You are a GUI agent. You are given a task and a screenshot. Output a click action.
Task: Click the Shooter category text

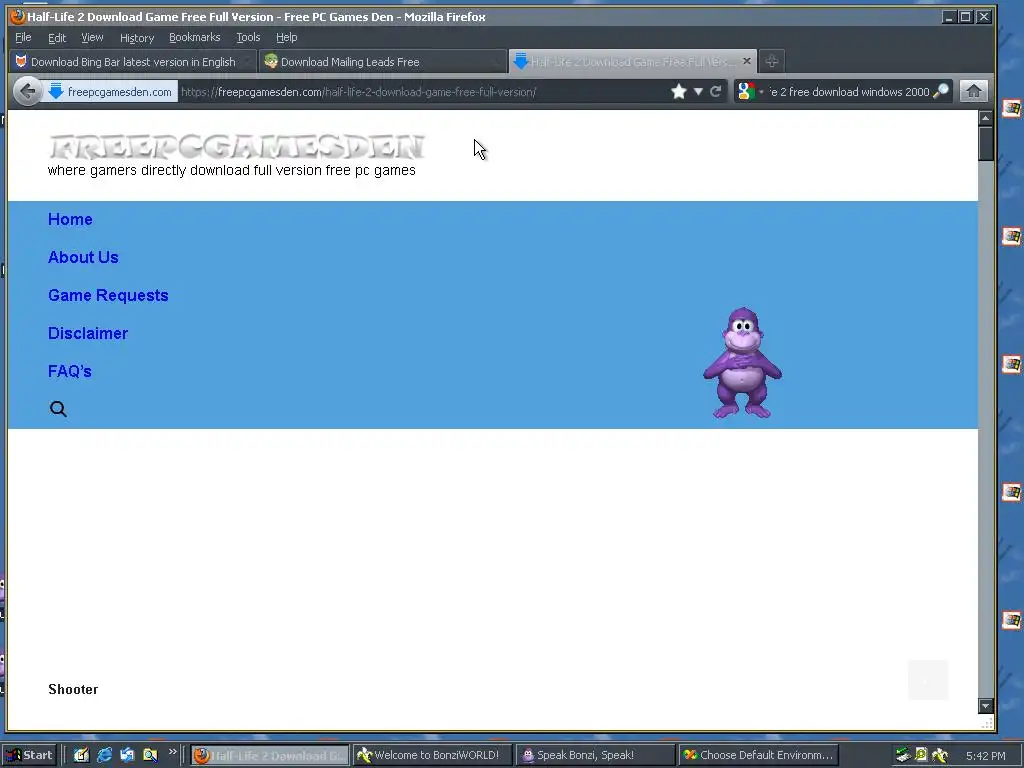click(x=73, y=689)
